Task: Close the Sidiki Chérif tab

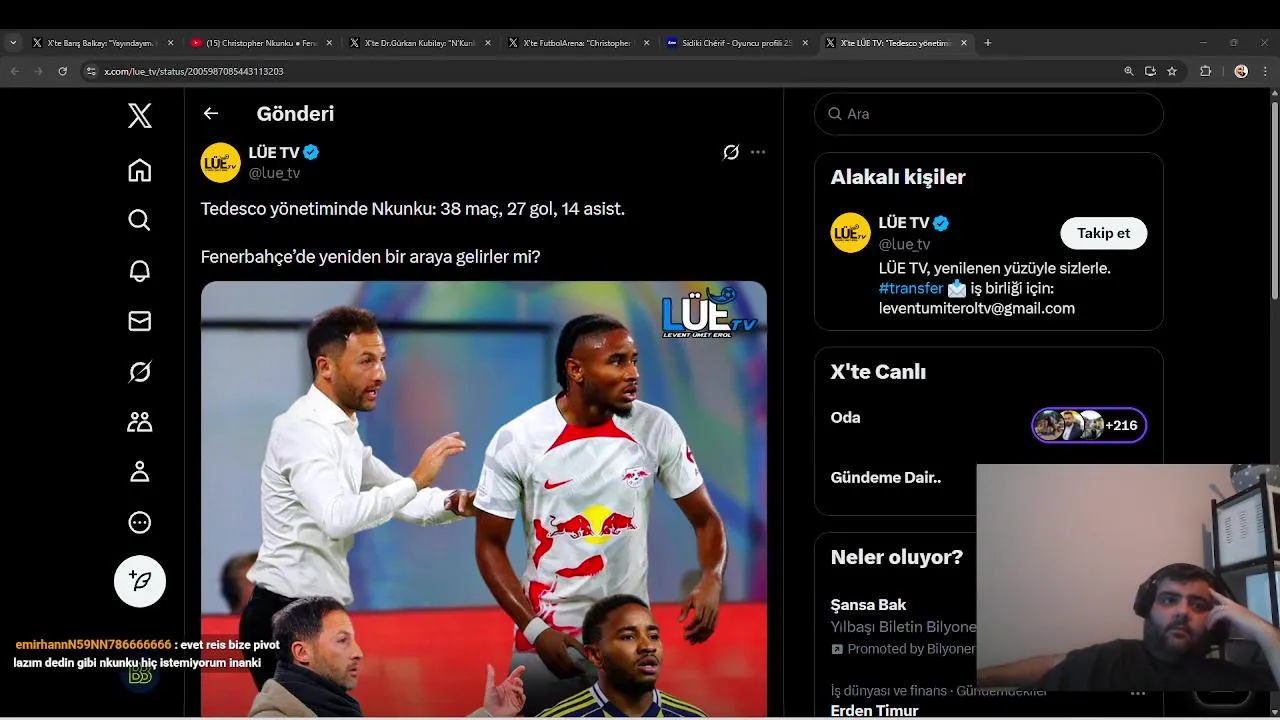Action: [805, 43]
